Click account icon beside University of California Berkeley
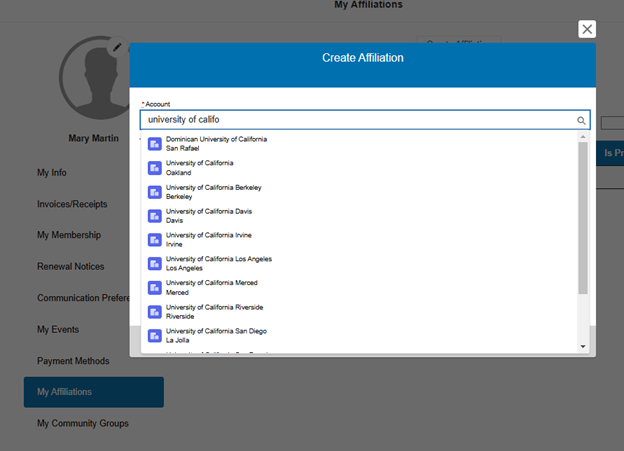This screenshot has width=624, height=451. click(154, 192)
